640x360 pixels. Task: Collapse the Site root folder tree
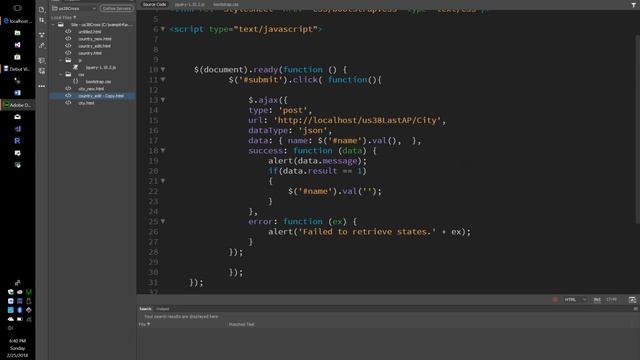[53, 24]
